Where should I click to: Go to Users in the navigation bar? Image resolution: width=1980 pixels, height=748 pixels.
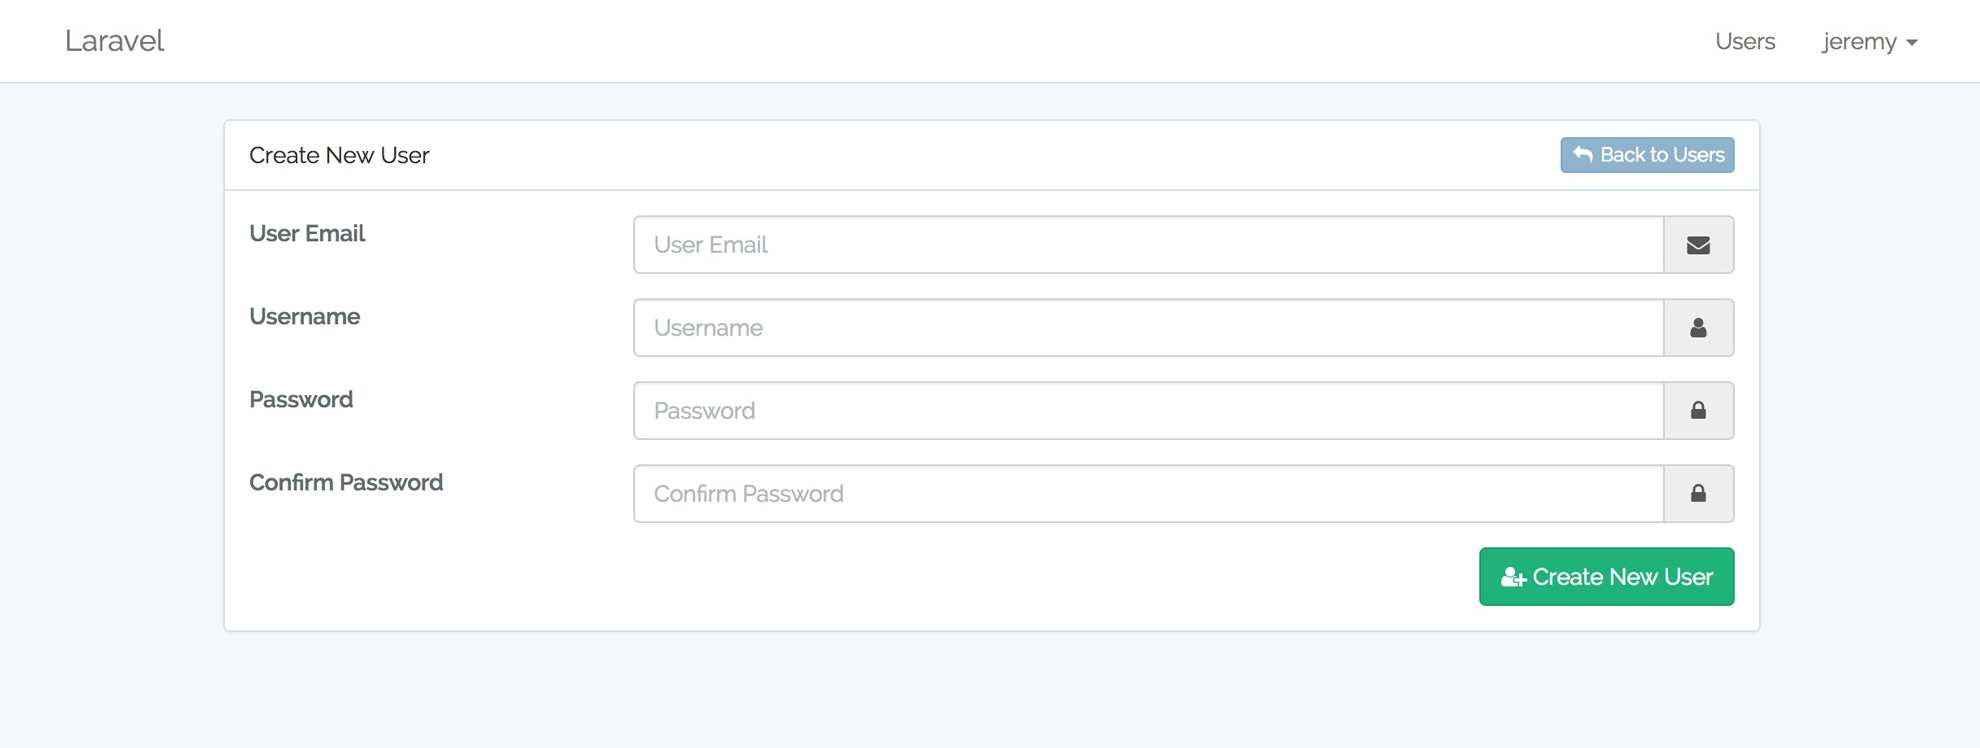(1745, 42)
